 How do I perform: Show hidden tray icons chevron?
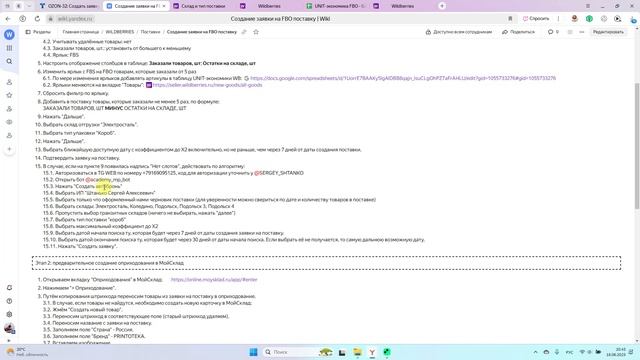pyautogui.click(x=535, y=352)
